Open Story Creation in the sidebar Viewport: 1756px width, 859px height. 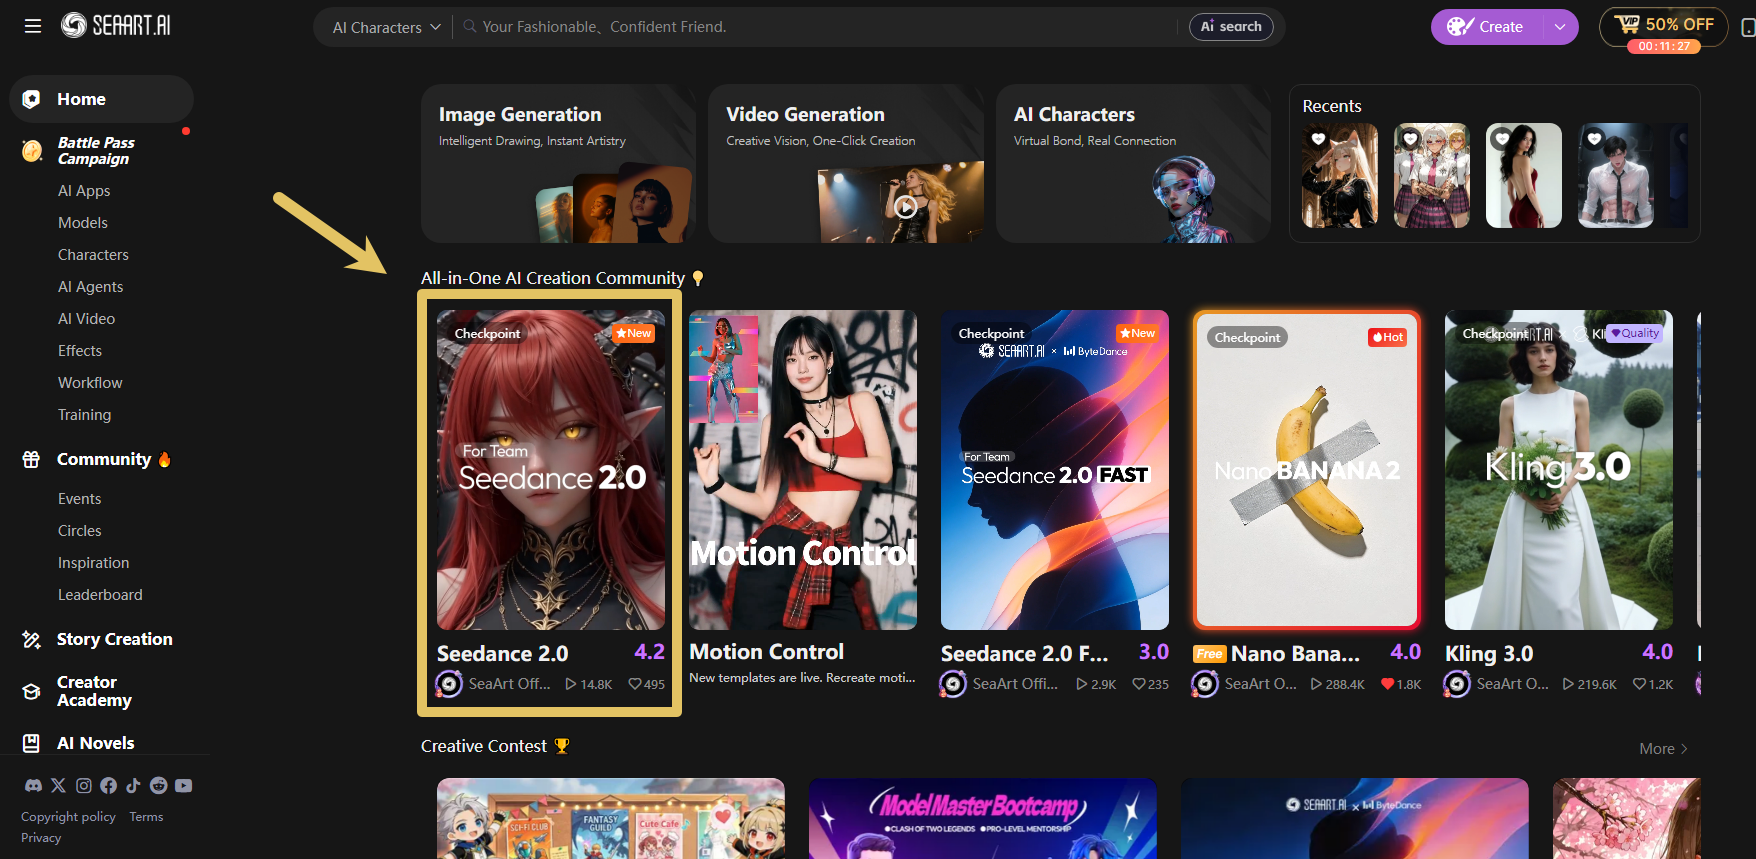click(115, 639)
